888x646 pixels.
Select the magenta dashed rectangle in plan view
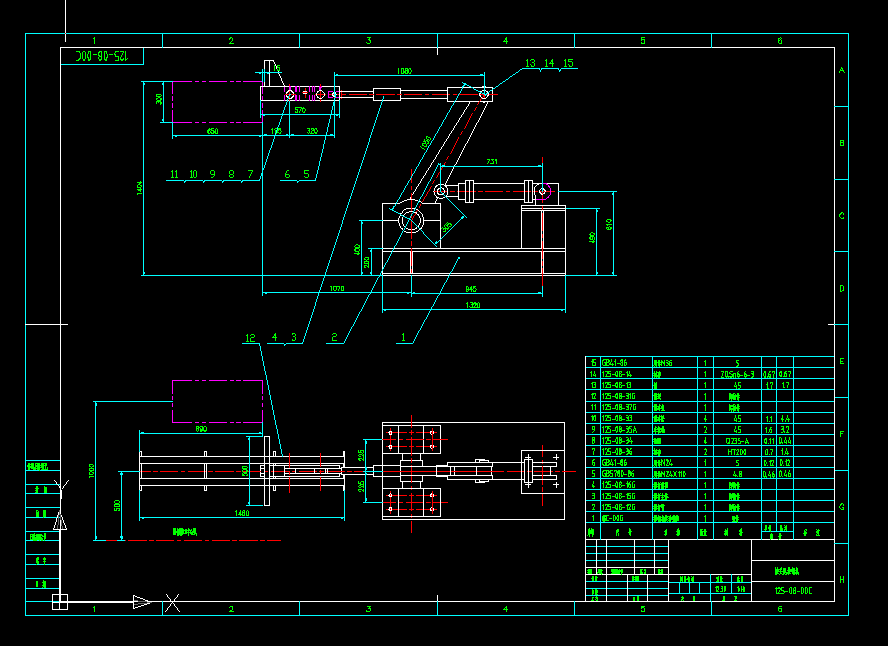point(217,401)
